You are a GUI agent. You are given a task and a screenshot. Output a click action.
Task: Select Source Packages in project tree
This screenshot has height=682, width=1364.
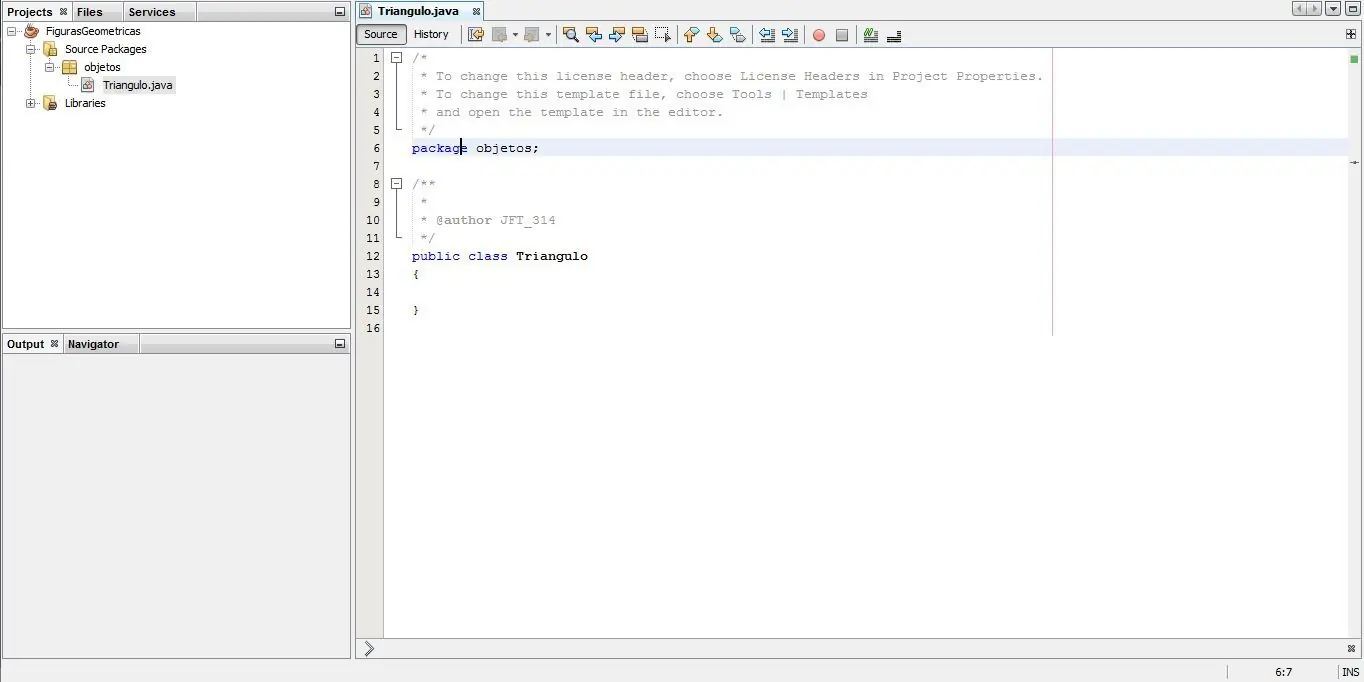click(105, 49)
